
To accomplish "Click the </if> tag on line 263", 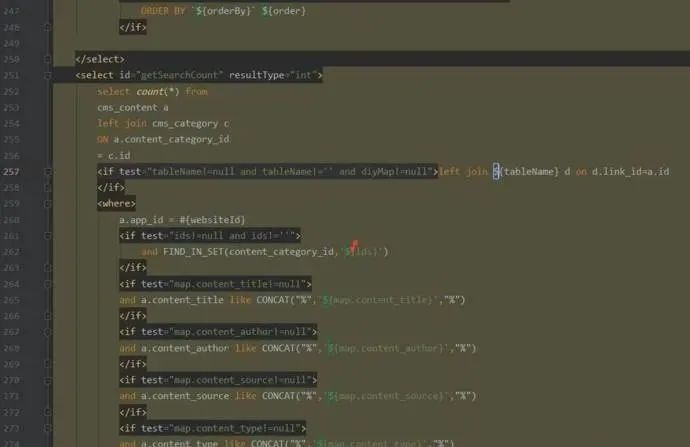I will click(133, 268).
